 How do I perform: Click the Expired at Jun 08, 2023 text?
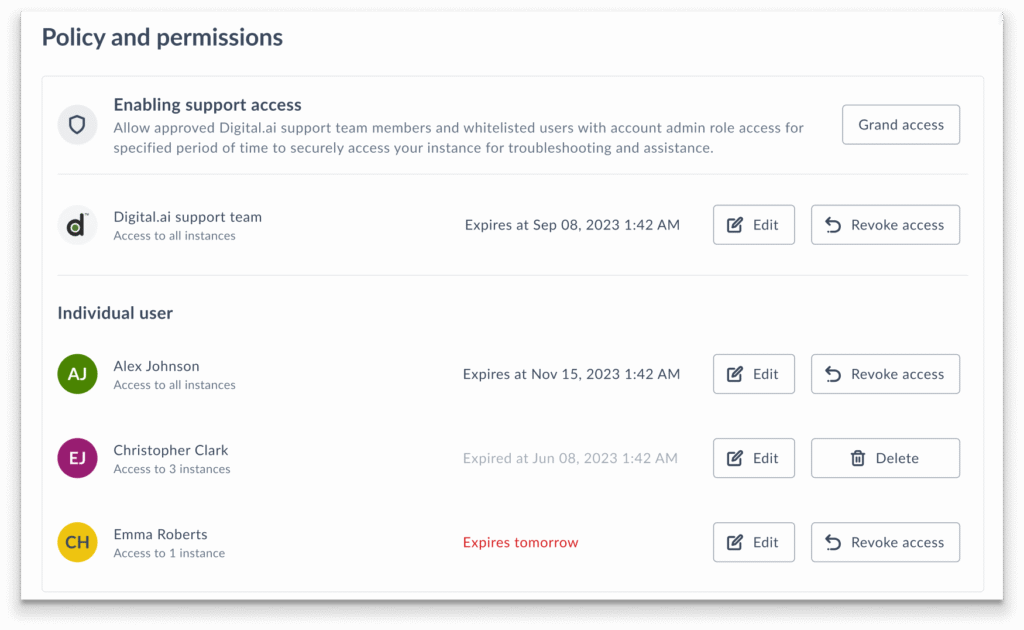(x=570, y=458)
